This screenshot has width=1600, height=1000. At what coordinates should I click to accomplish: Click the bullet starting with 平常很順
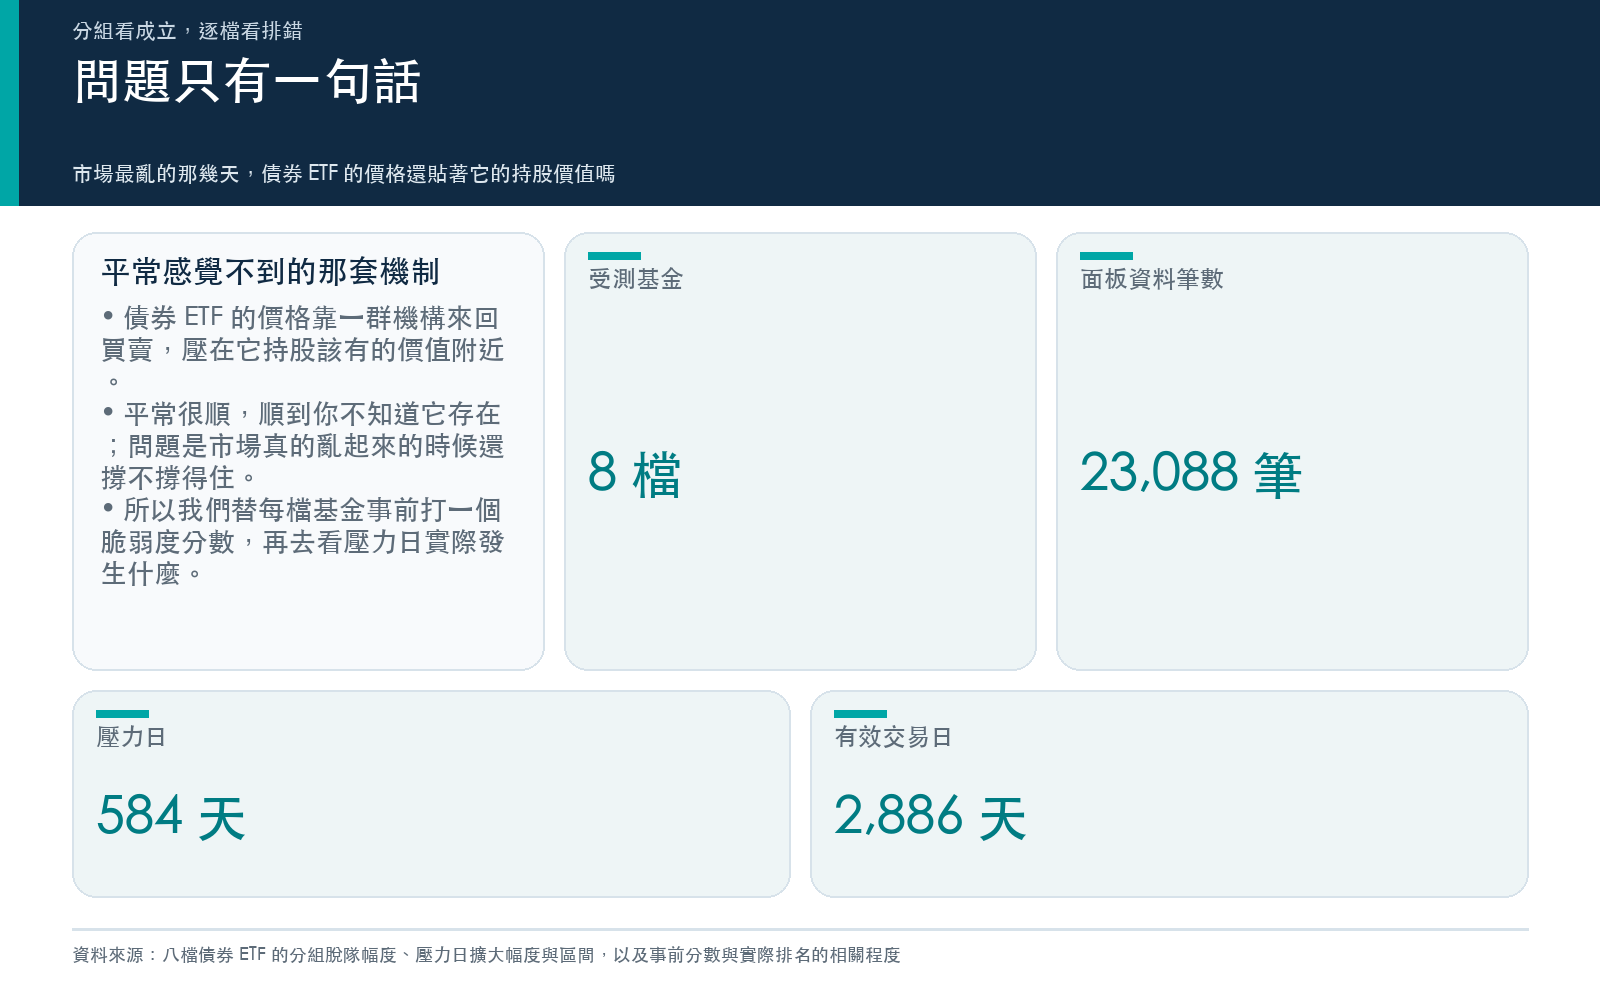[x=303, y=446]
